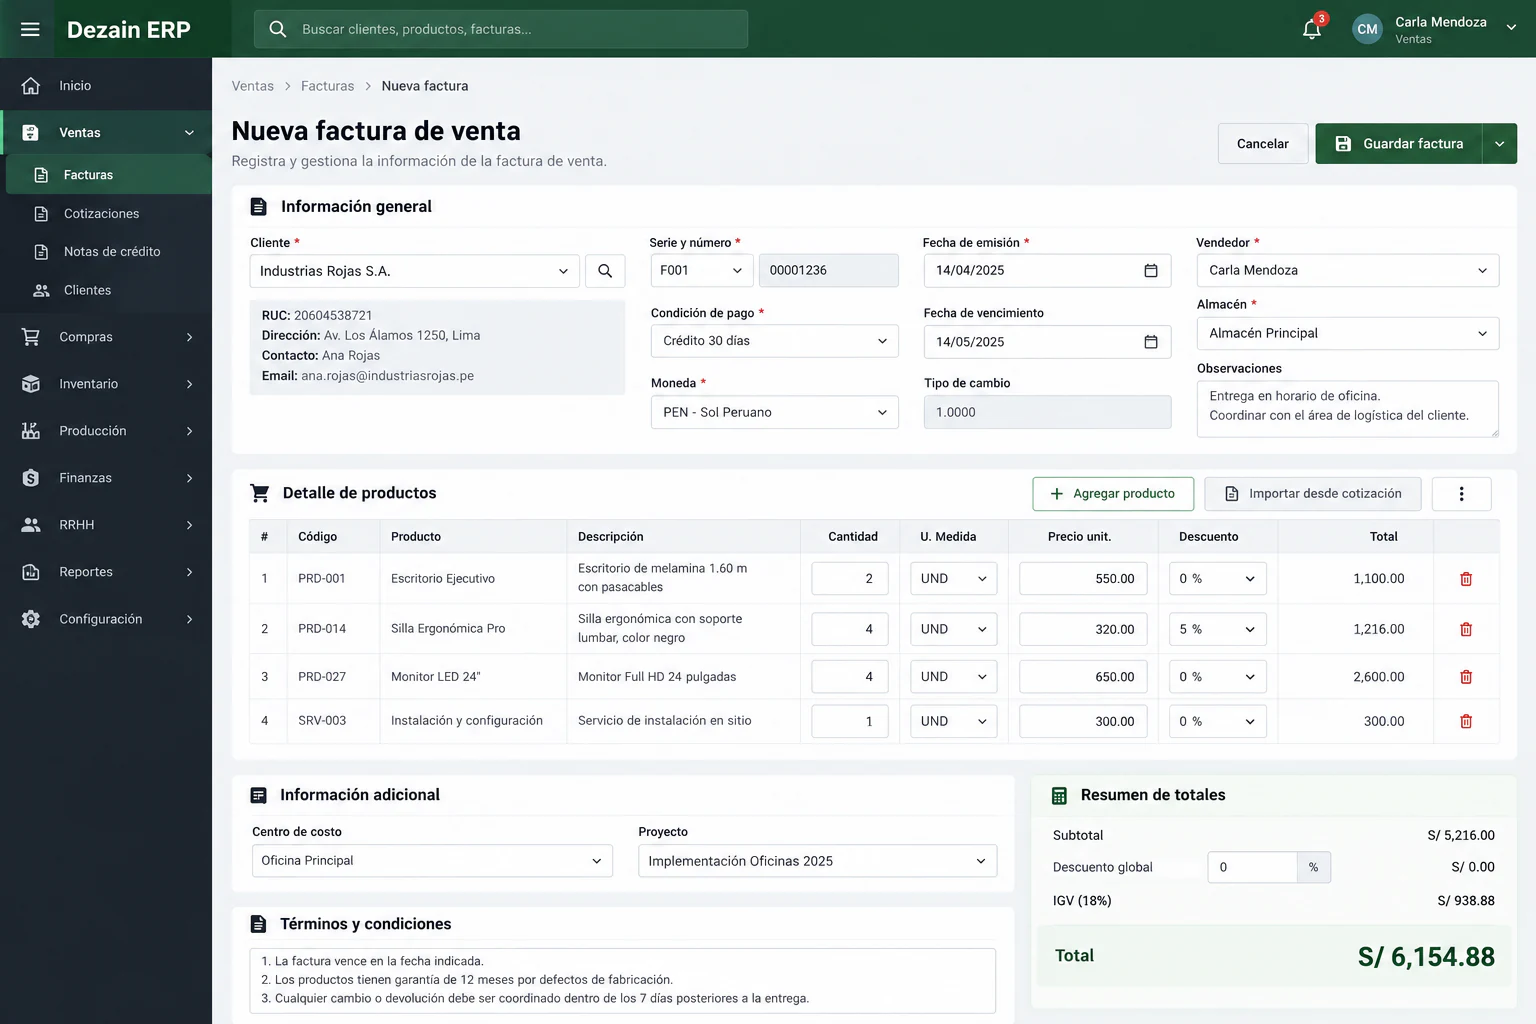Open the Fecha de emisión calendar icon
The width and height of the screenshot is (1536, 1024).
(x=1151, y=271)
